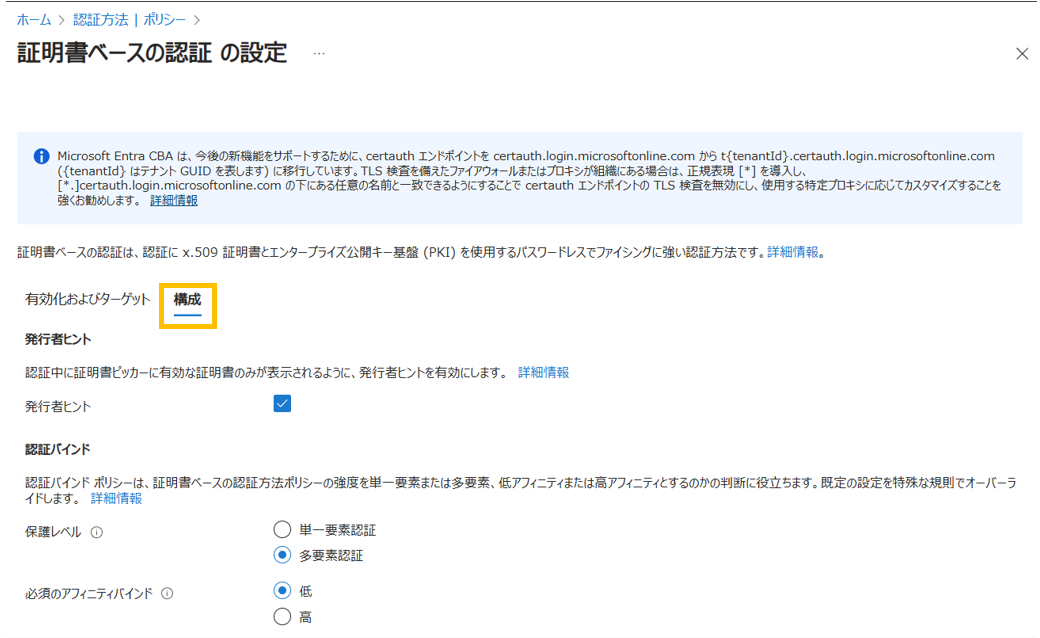Select 単一要素認証 radio button
The width and height of the screenshot is (1040, 638).
pyautogui.click(x=282, y=529)
